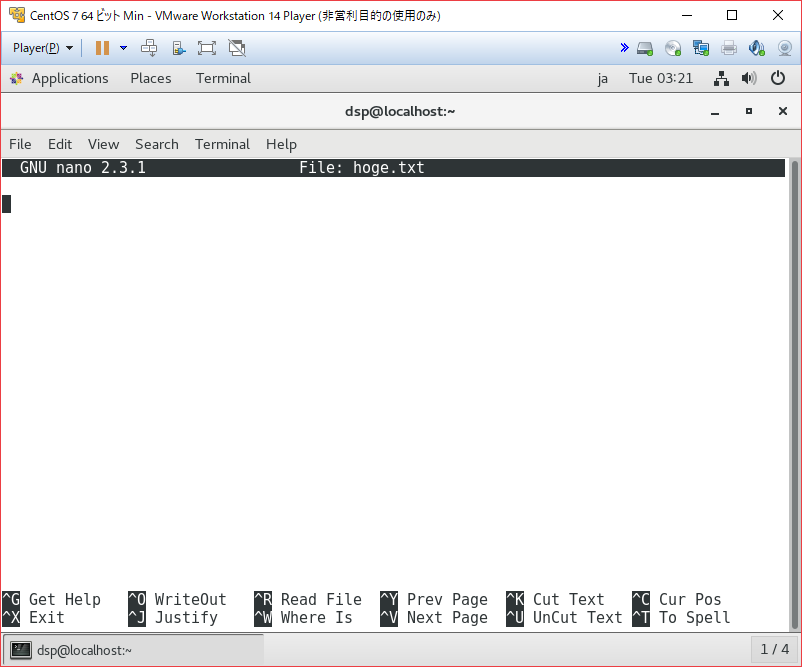Open the Places menu
This screenshot has width=802, height=667.
click(x=151, y=78)
